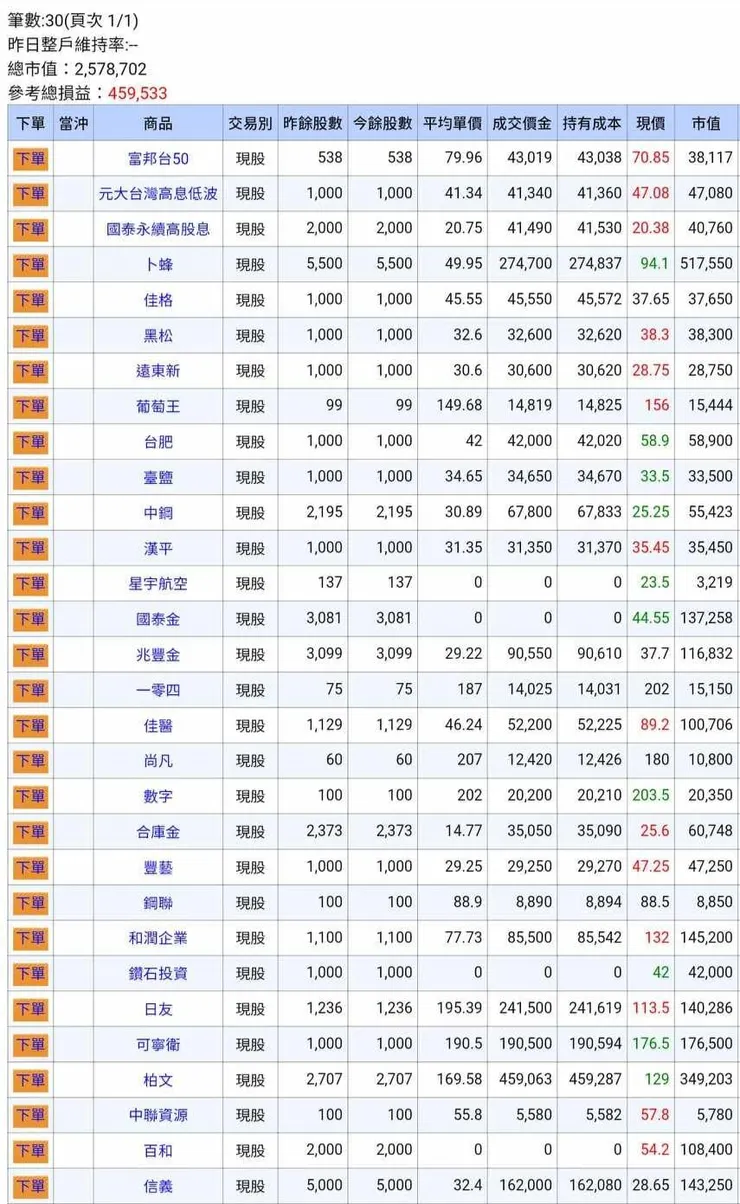This screenshot has height=1204, width=740.
Task: Click the 持有成本 column header
Action: coord(591,123)
